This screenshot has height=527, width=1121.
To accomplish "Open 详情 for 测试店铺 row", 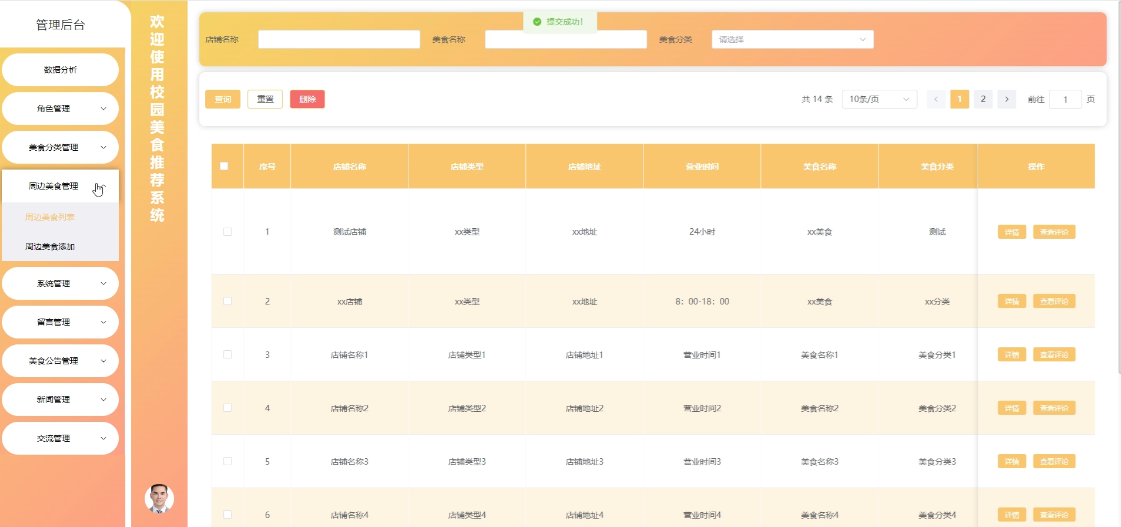I will (x=1012, y=232).
